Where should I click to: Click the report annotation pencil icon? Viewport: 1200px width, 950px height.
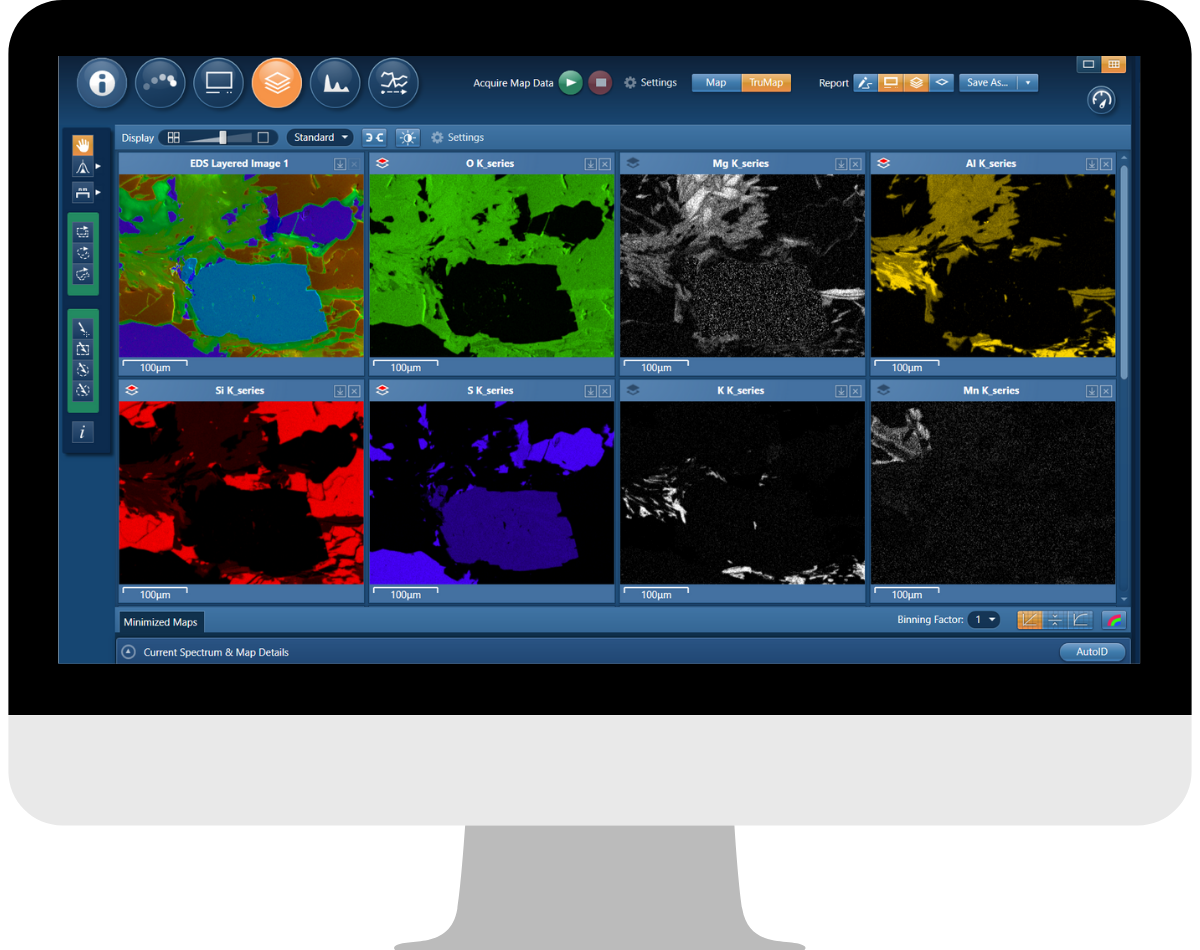[x=866, y=83]
